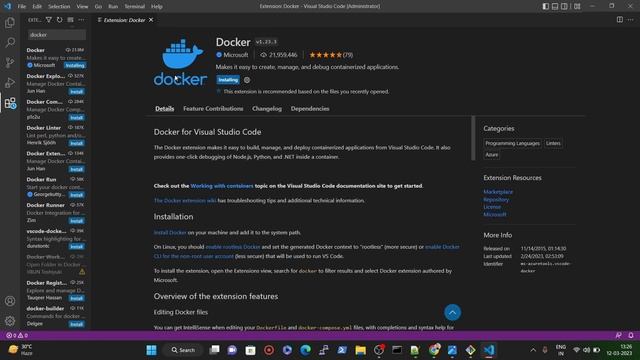Open the weather widget on taskbar

point(20,350)
